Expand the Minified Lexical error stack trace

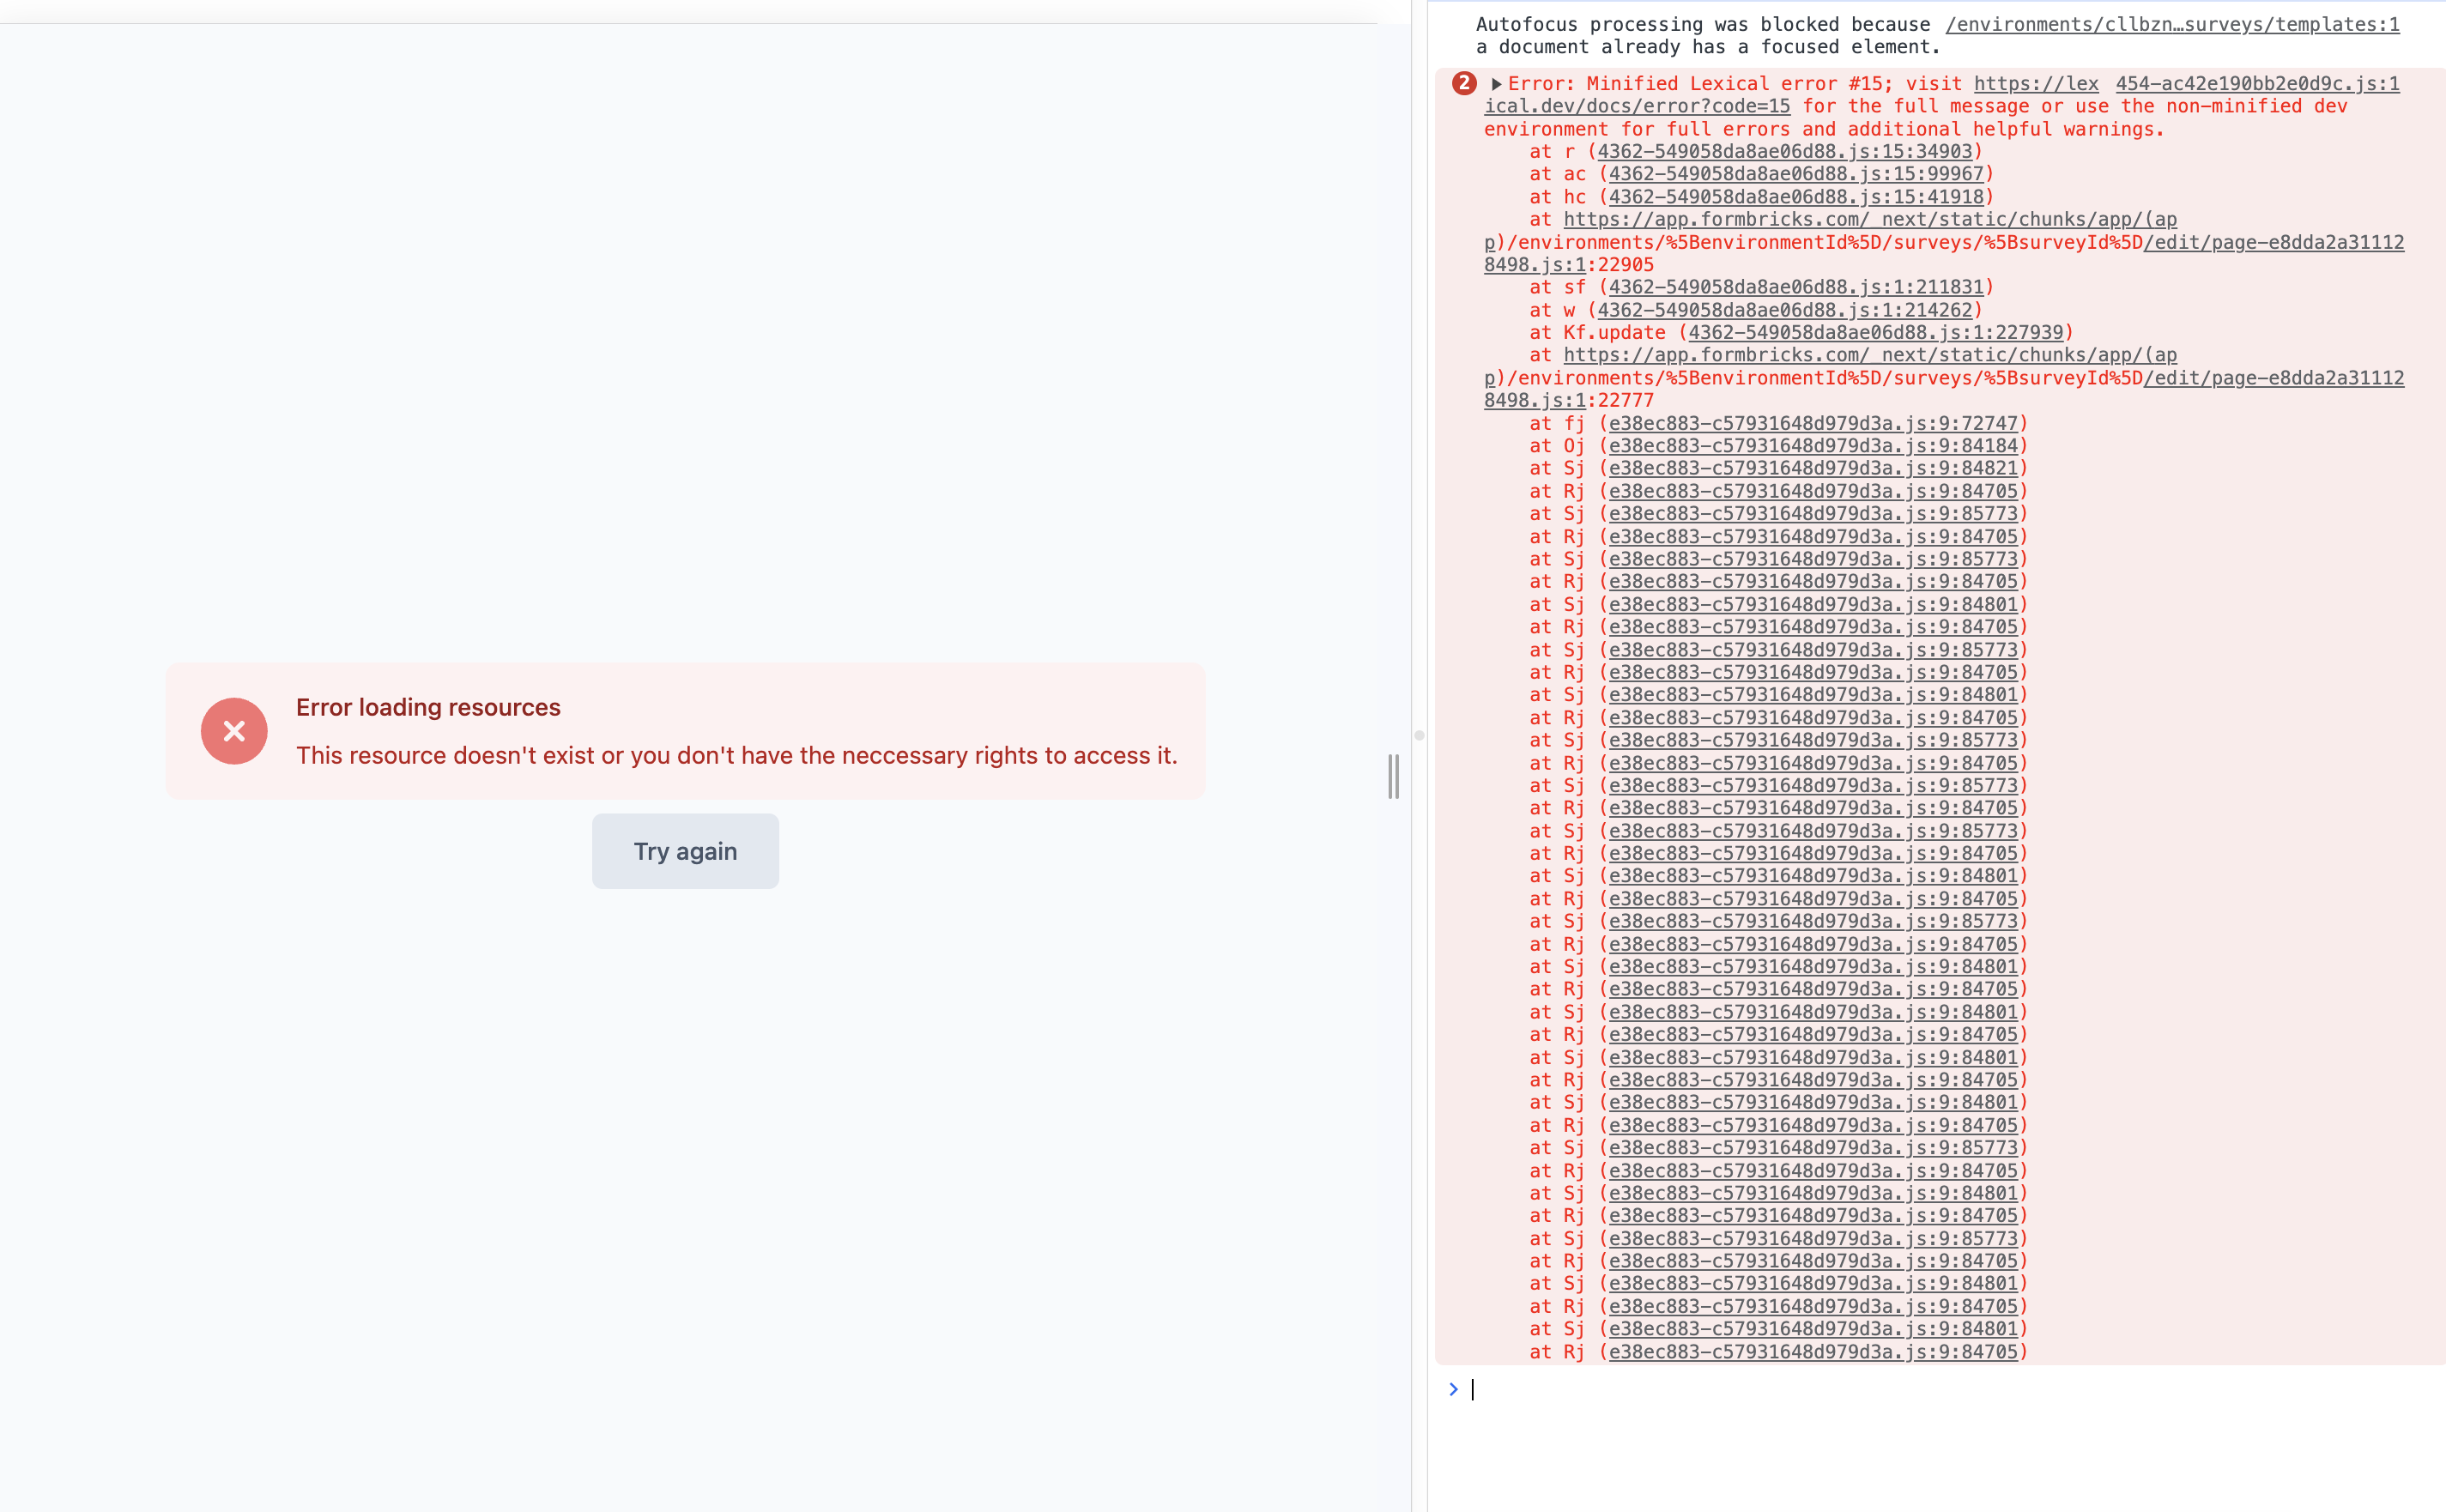1496,84
